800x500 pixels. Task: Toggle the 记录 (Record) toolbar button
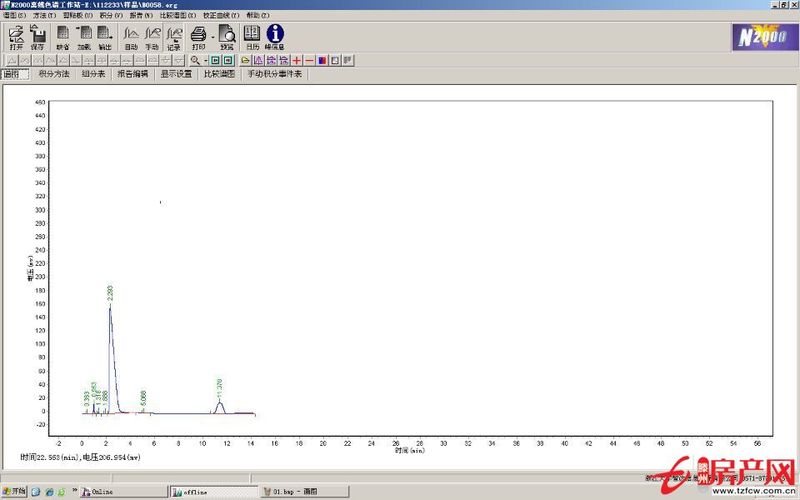174,37
